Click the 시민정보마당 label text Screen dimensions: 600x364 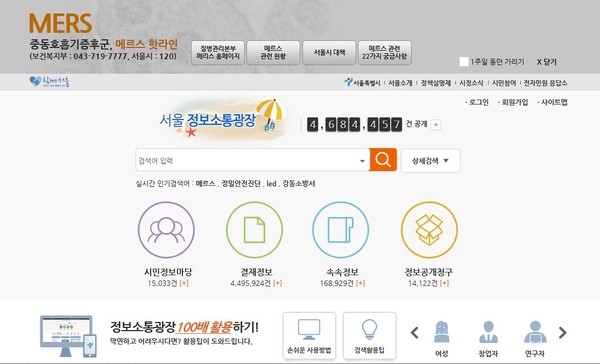[x=168, y=272]
